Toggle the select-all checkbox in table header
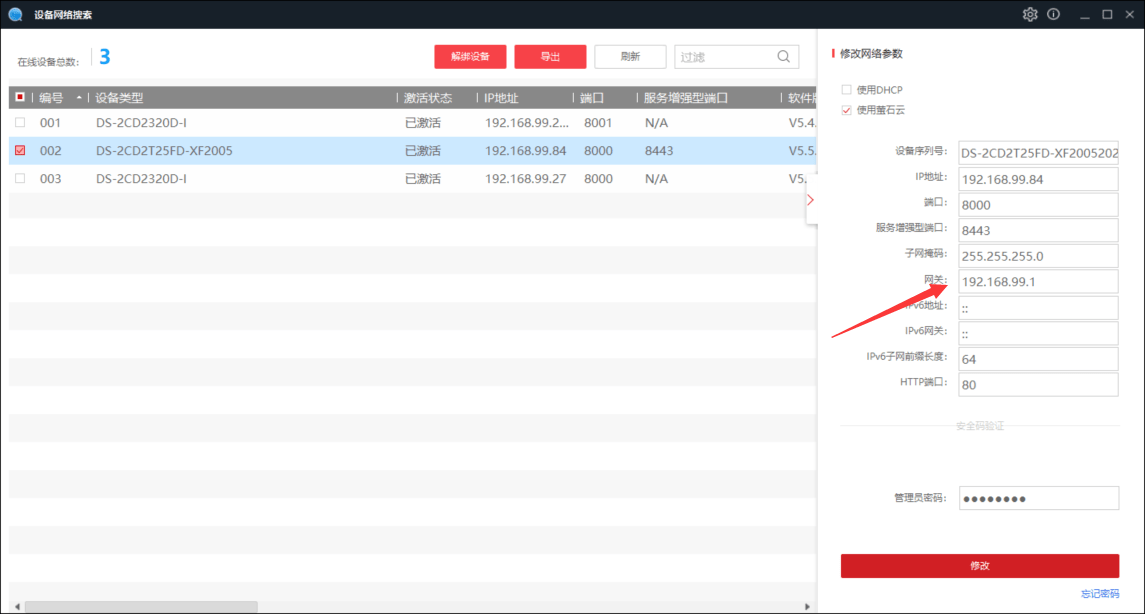1145x614 pixels. pos(20,98)
